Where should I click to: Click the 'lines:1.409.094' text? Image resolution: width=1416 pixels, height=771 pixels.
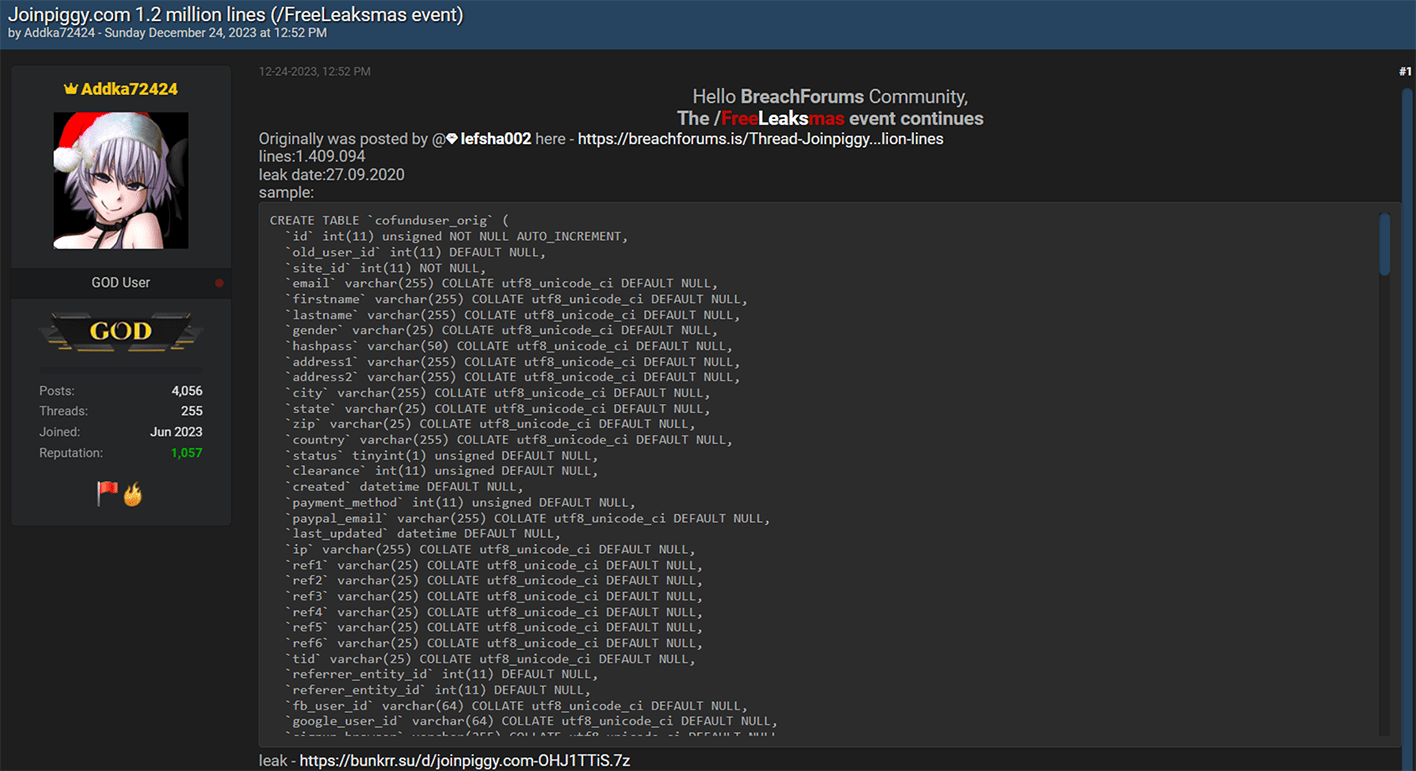pyautogui.click(x=312, y=157)
